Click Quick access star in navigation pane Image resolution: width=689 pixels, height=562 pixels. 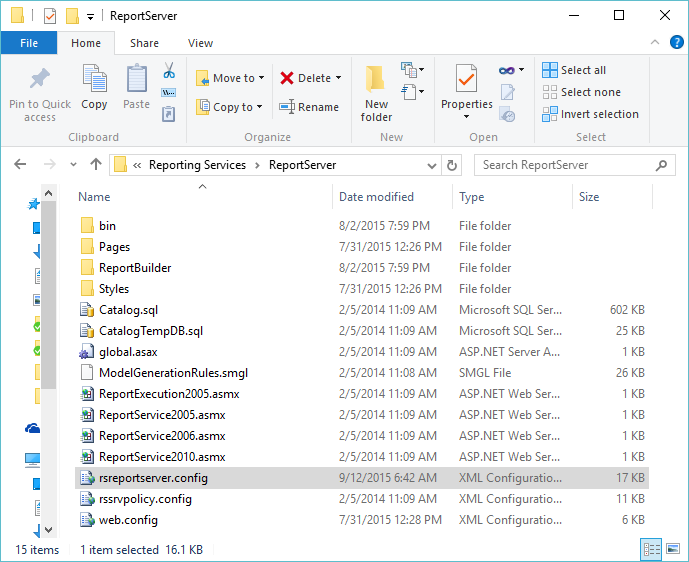(34, 204)
